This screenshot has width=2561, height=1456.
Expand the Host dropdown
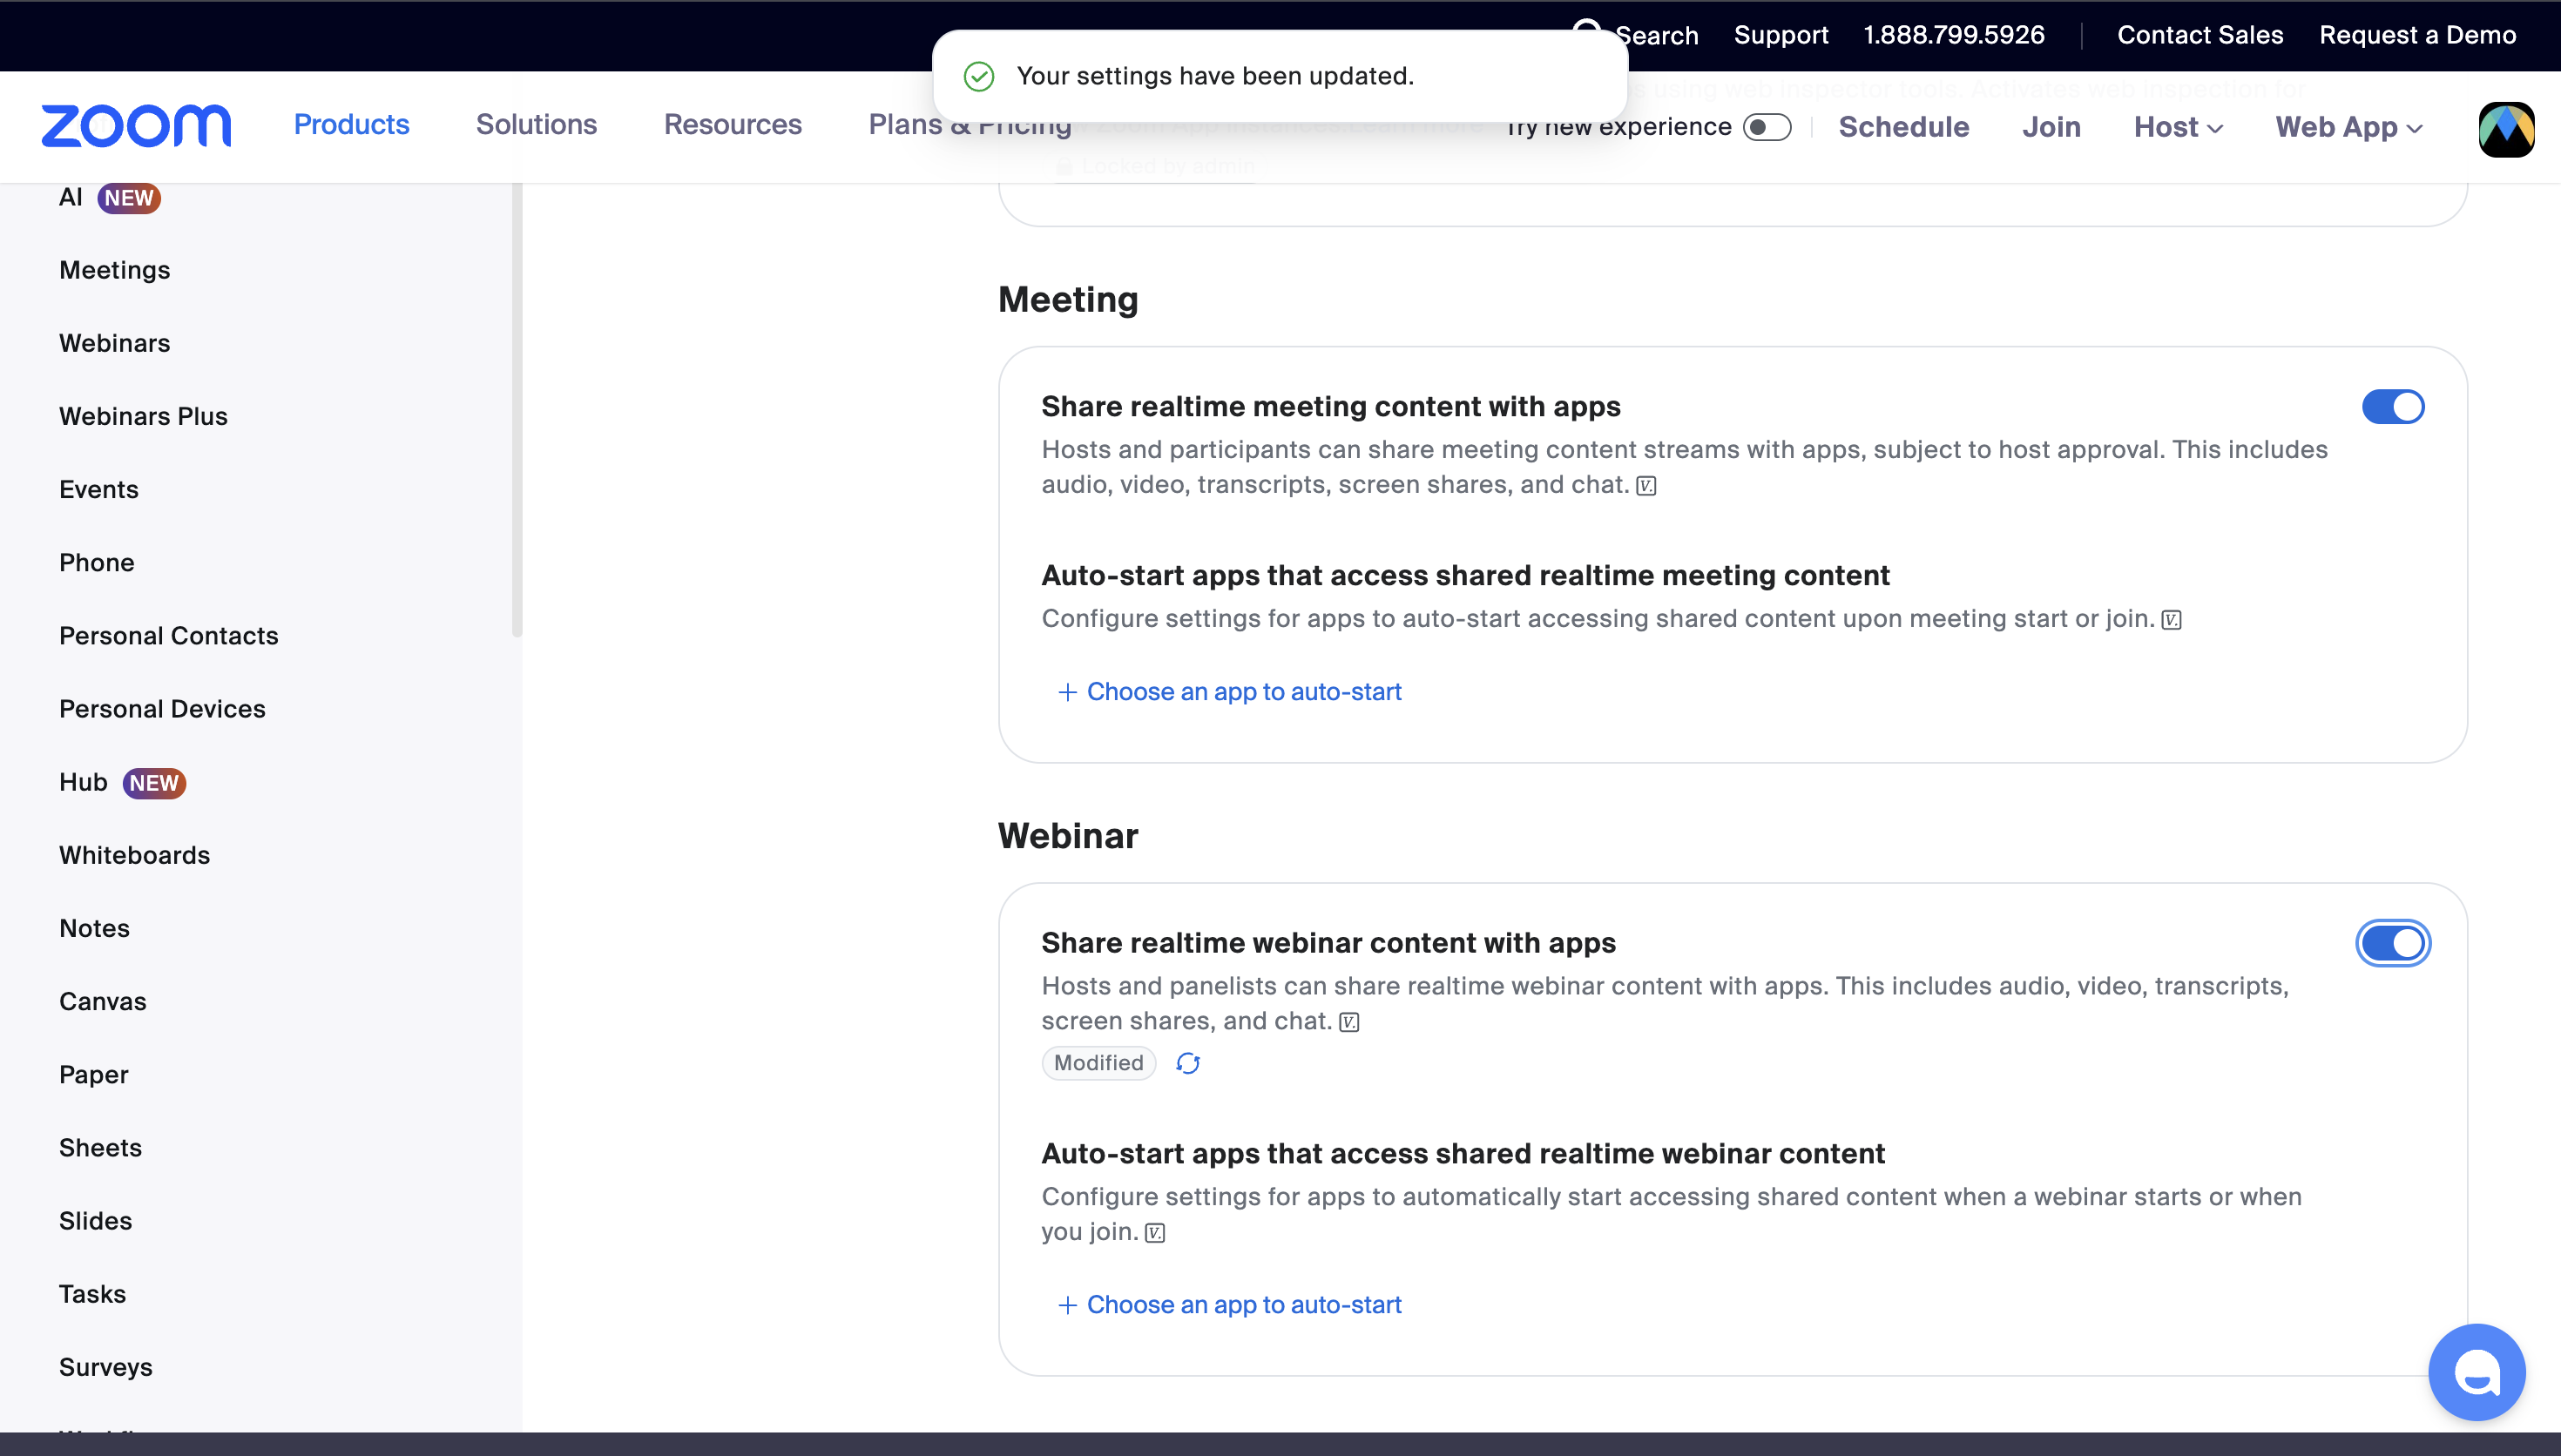(x=2178, y=127)
